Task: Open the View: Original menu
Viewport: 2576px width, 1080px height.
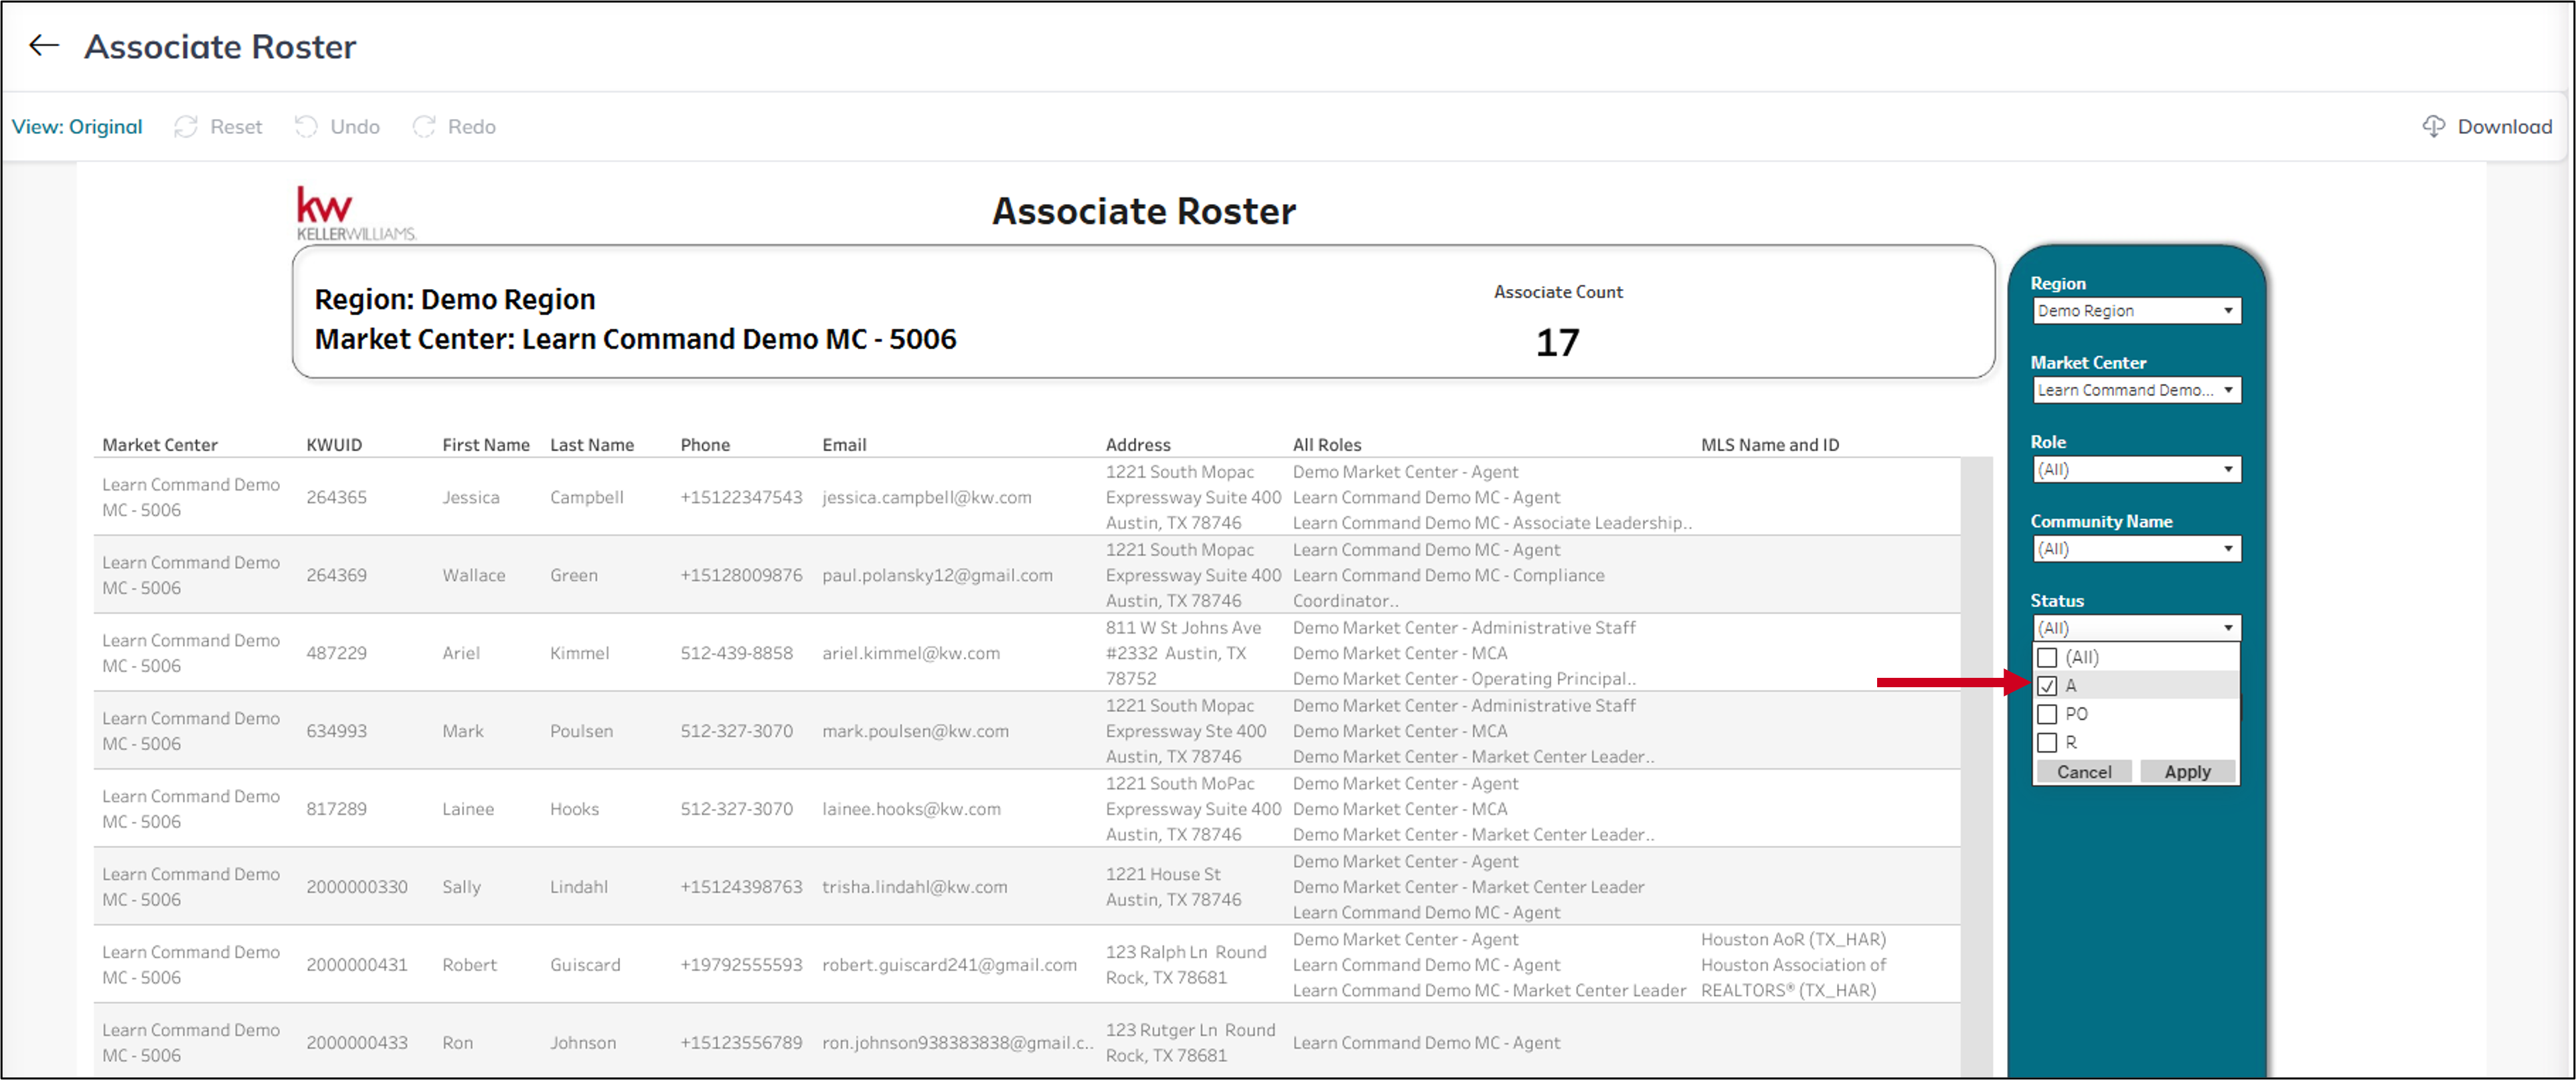Action: pos(77,127)
